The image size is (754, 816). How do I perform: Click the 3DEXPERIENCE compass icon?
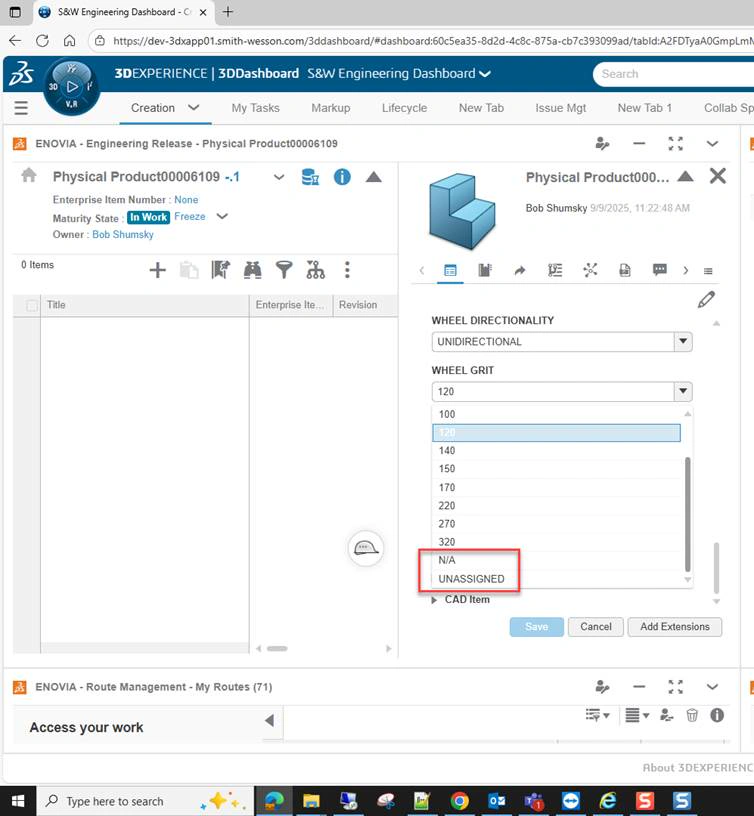pyautogui.click(x=72, y=87)
